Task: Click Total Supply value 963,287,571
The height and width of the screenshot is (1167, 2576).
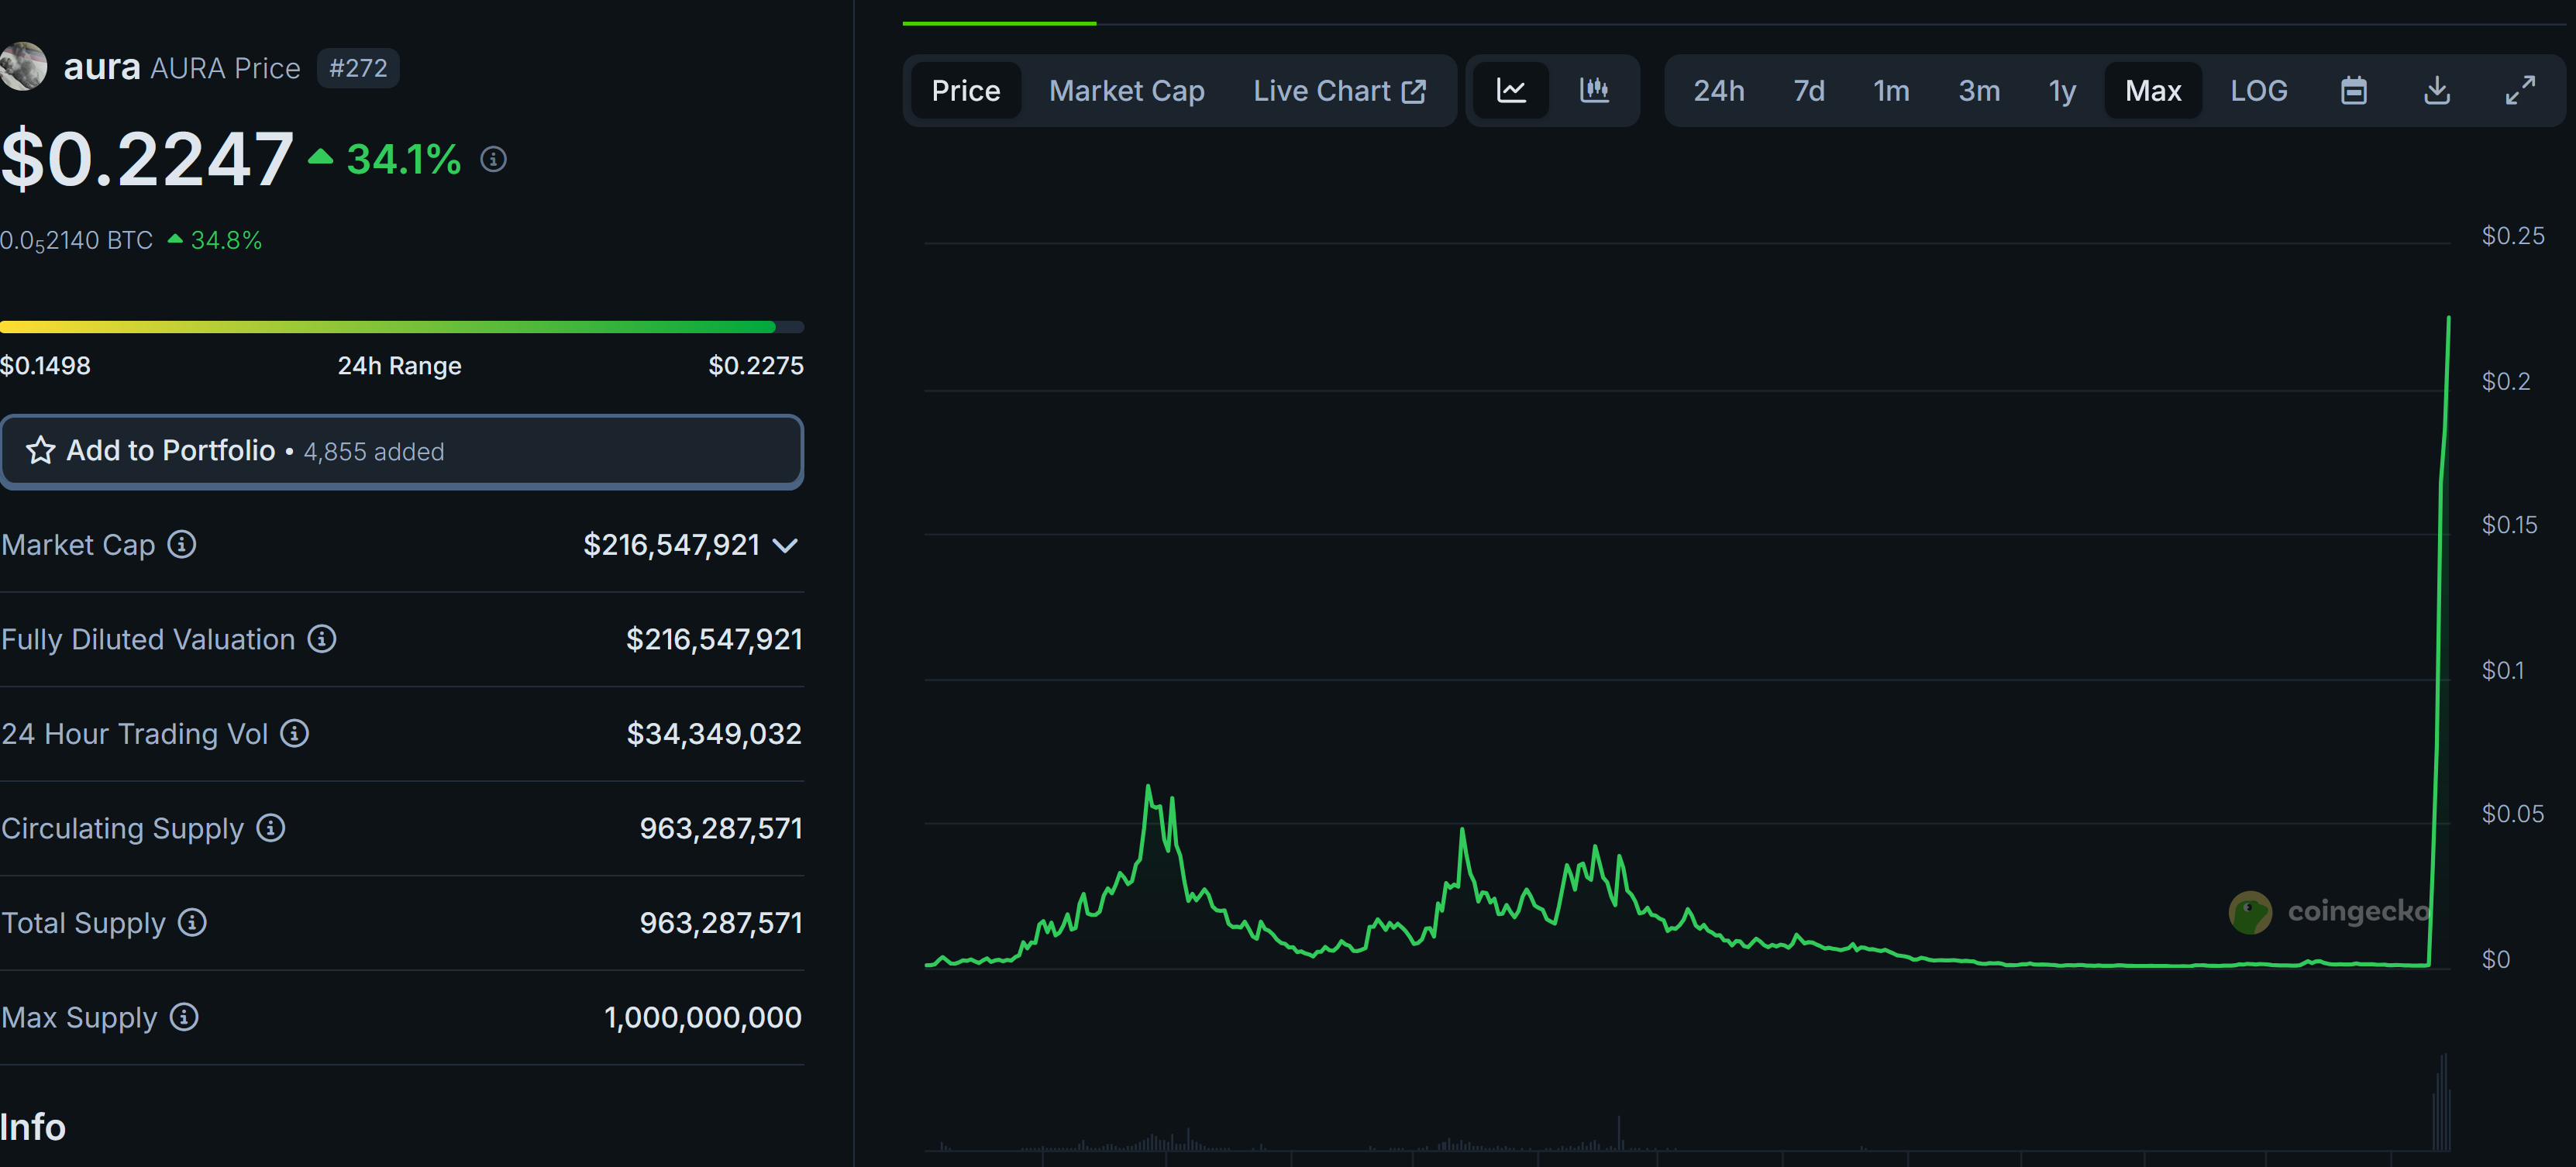Action: coord(721,923)
